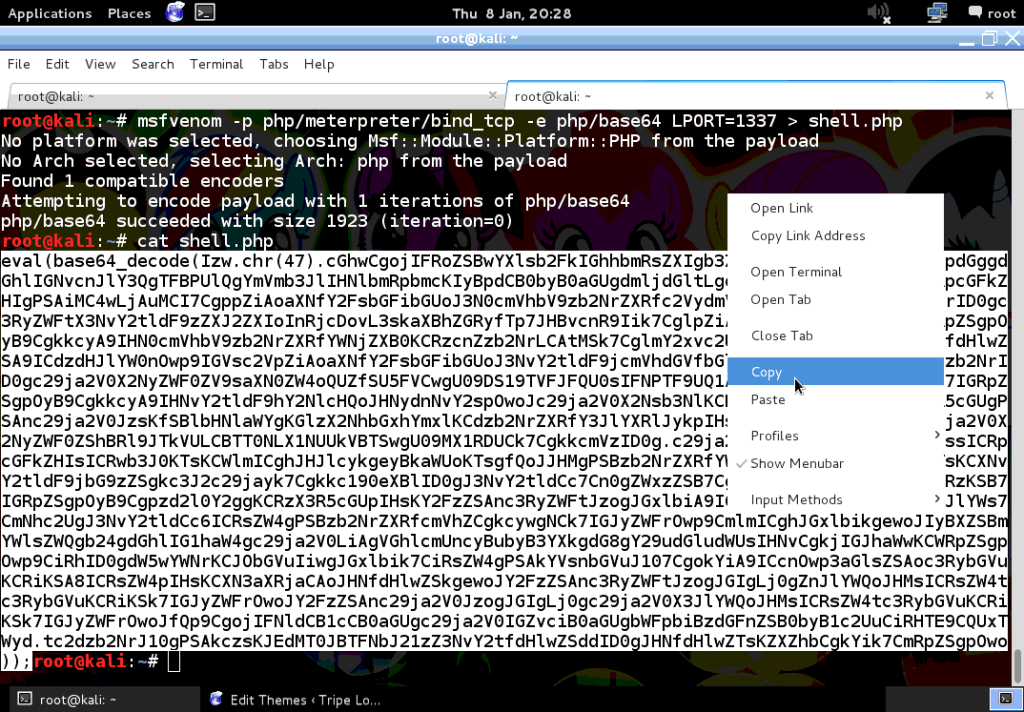
Task: Open the Terminal menu
Action: 216,64
